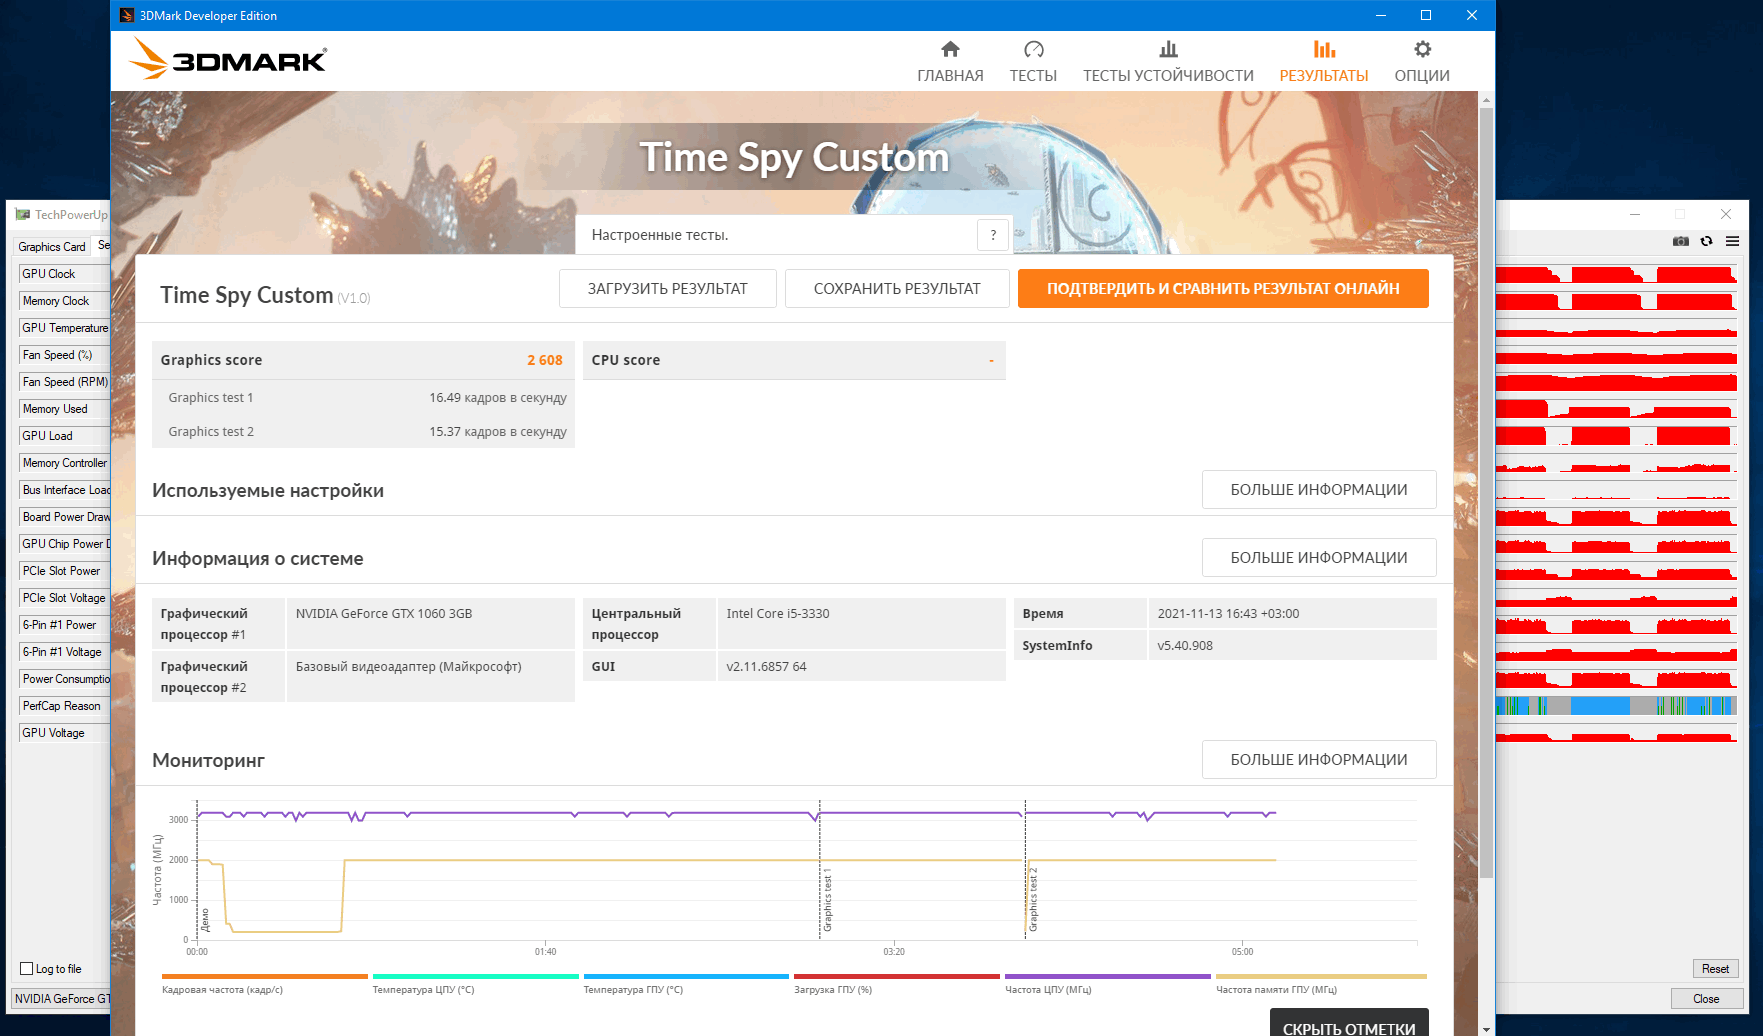This screenshot has height=1036, width=1763.
Task: Click the Настроенные тесты description field
Action: point(794,235)
